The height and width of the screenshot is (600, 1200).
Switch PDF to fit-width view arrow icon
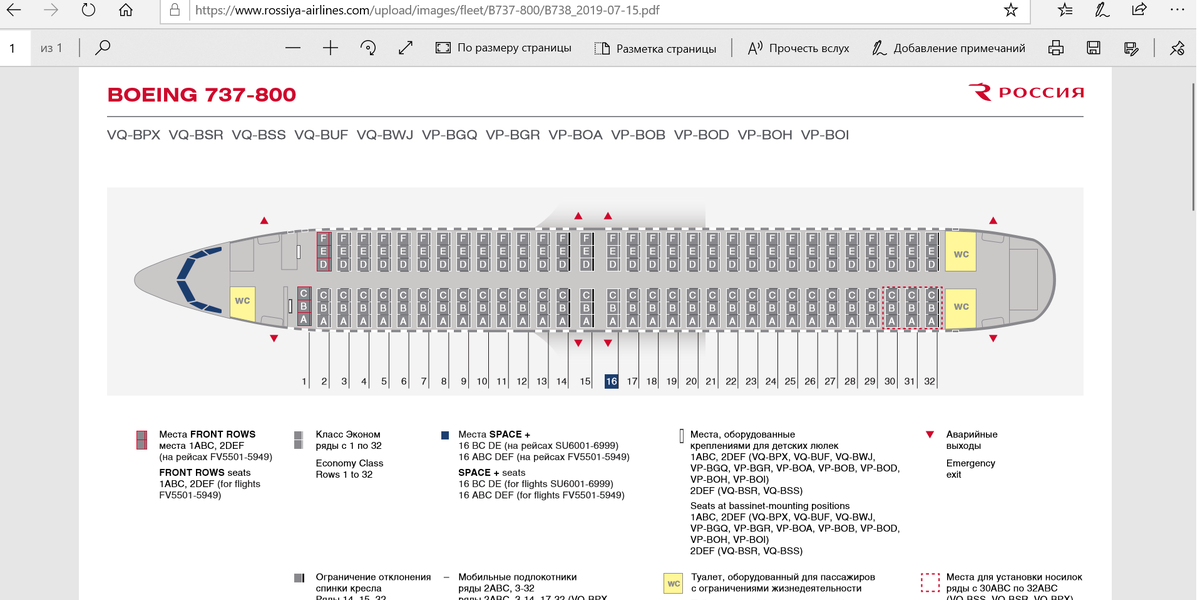[405, 47]
